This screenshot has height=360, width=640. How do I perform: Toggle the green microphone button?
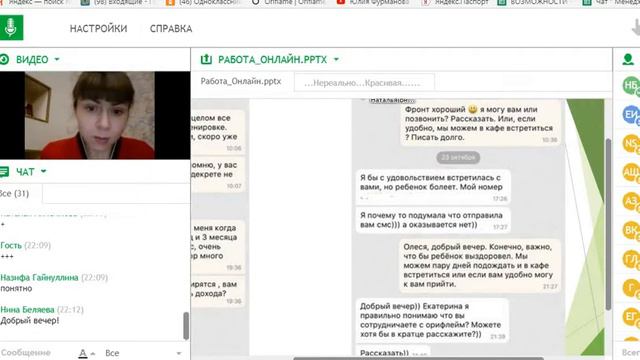[11, 28]
